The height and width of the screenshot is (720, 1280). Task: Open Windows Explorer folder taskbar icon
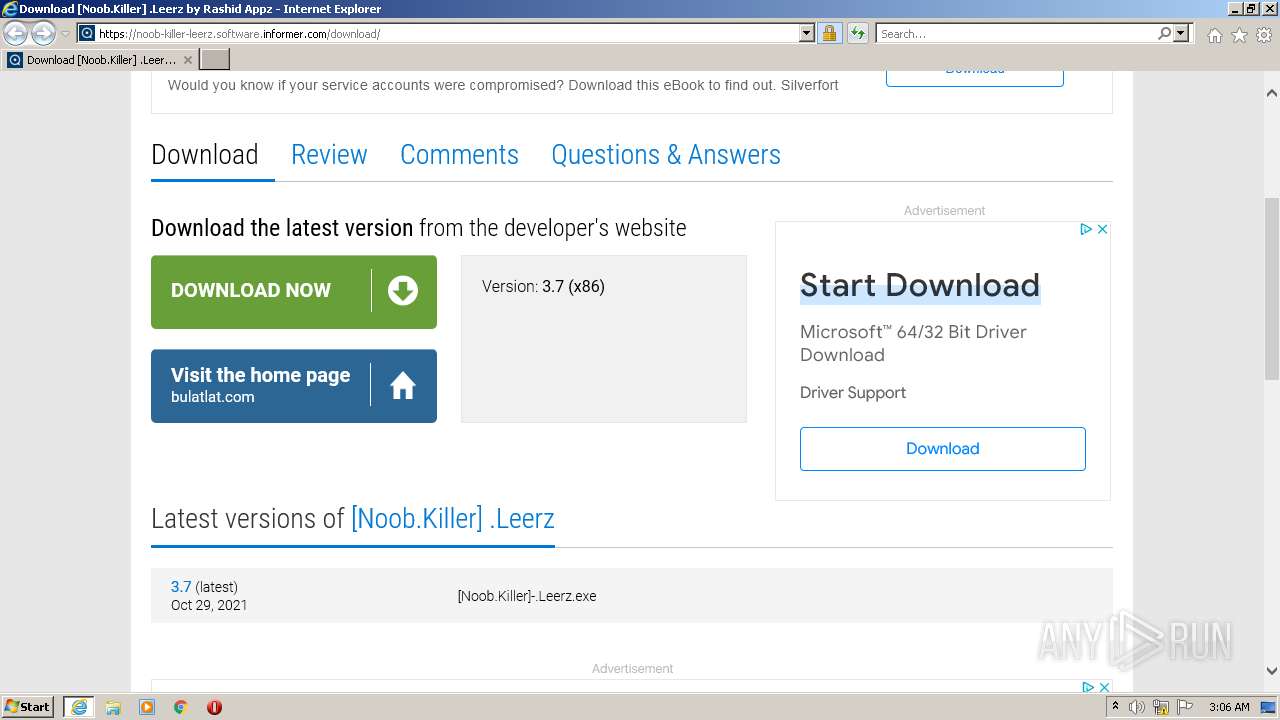pyautogui.click(x=113, y=707)
